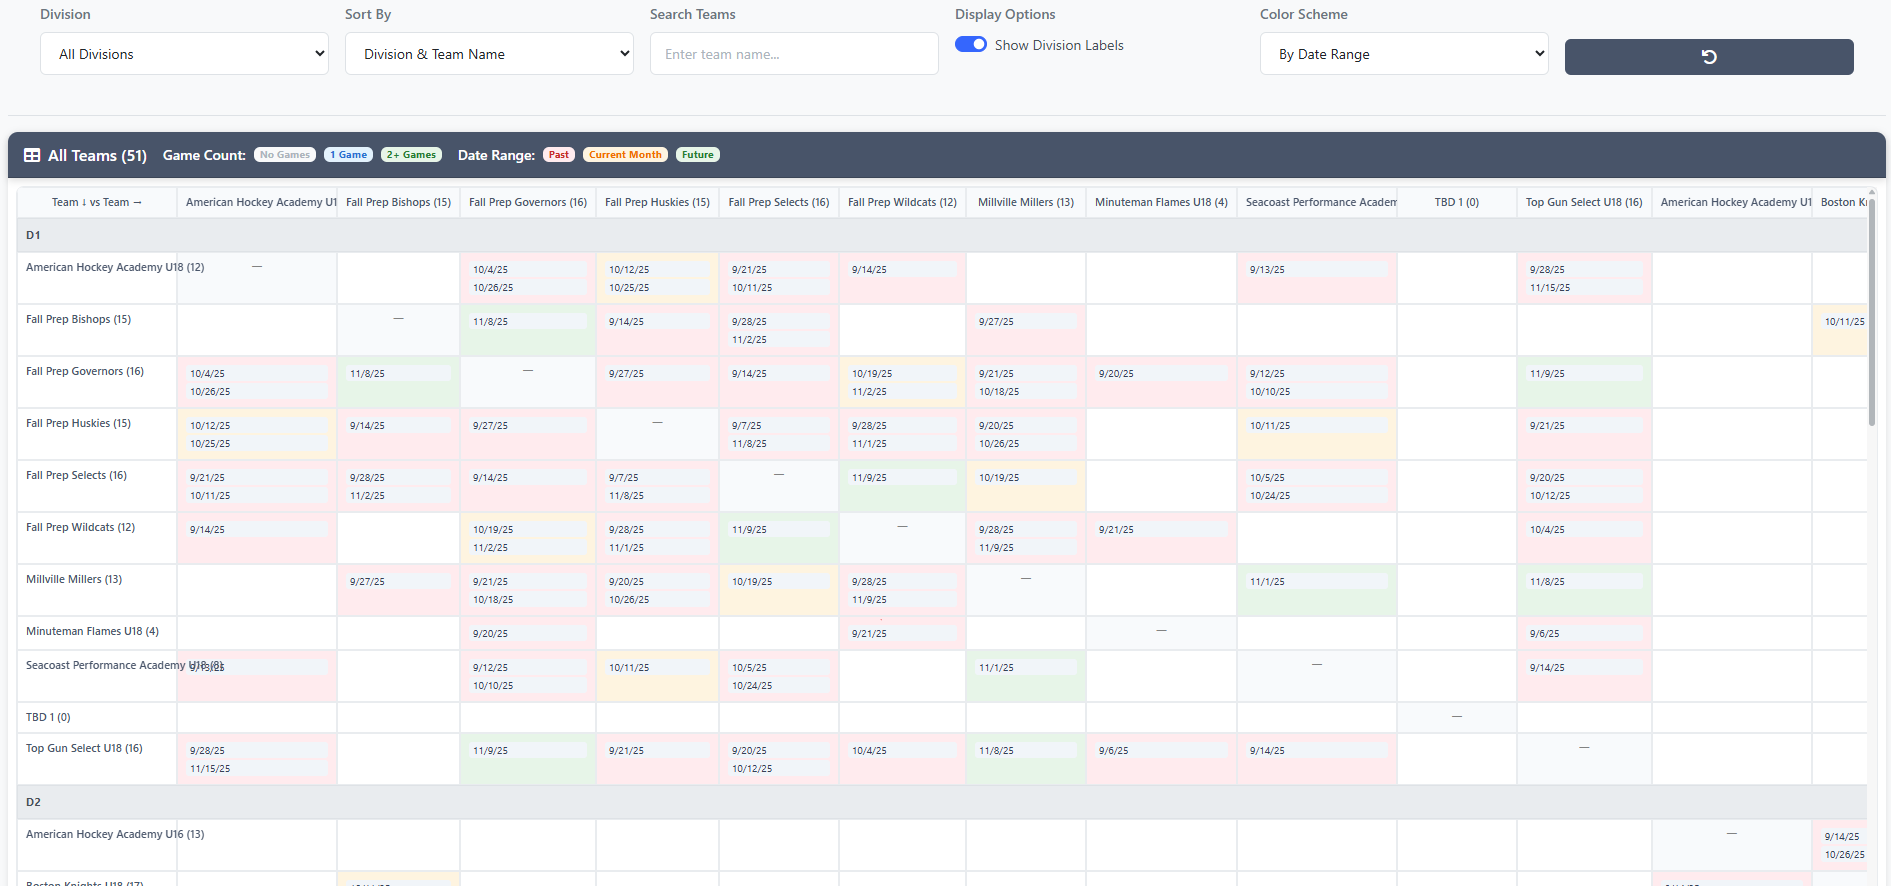Click the Millville Millers column header
This screenshot has width=1891, height=886.
pos(1025,202)
